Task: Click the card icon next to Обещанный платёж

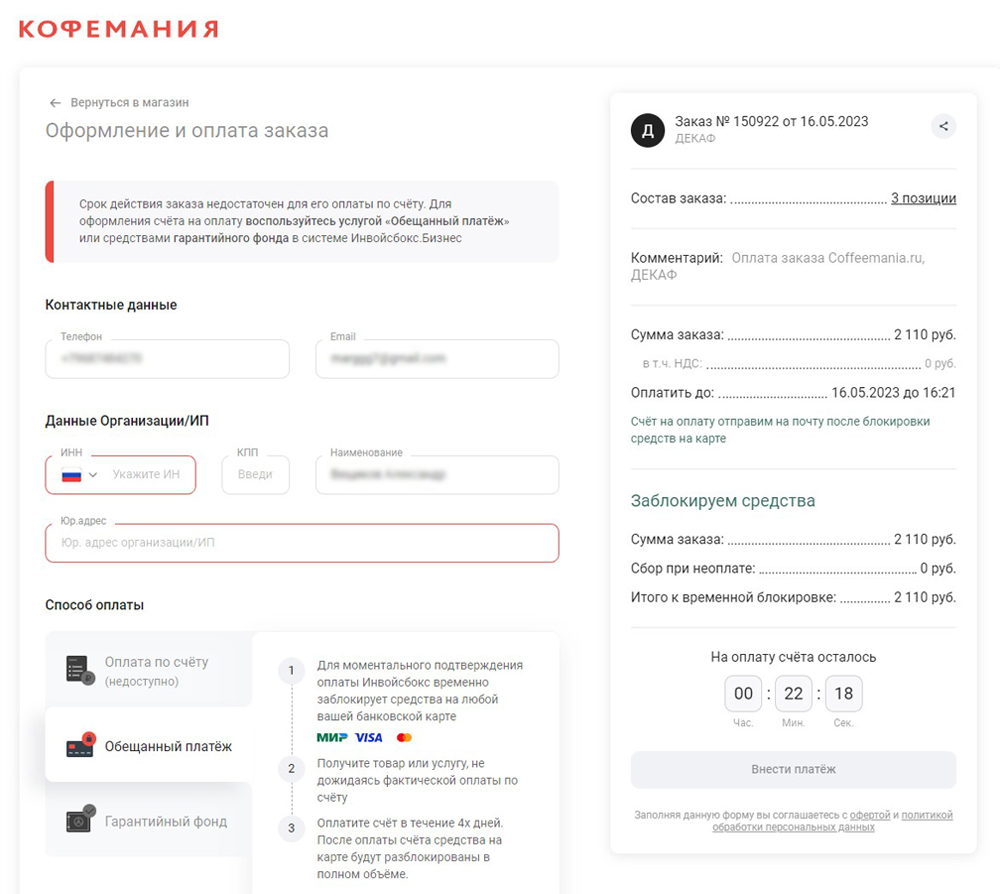Action: (x=80, y=745)
